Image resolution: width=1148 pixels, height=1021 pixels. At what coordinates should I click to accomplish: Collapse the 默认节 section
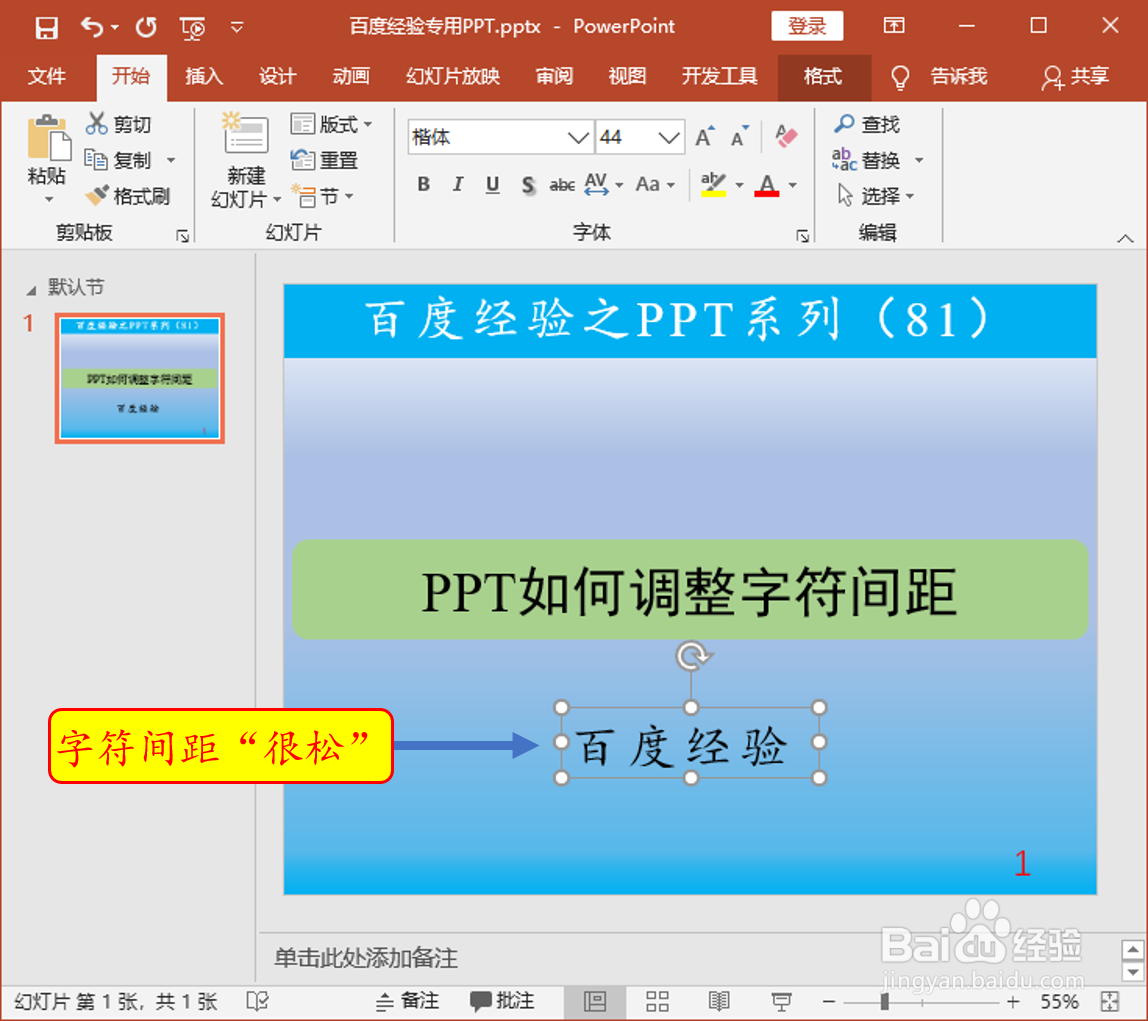(31, 291)
